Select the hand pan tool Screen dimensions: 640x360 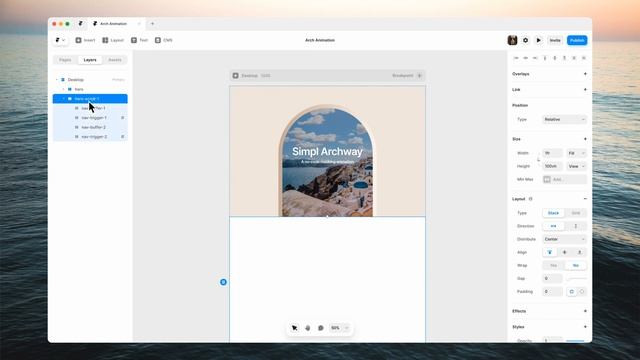click(x=308, y=328)
